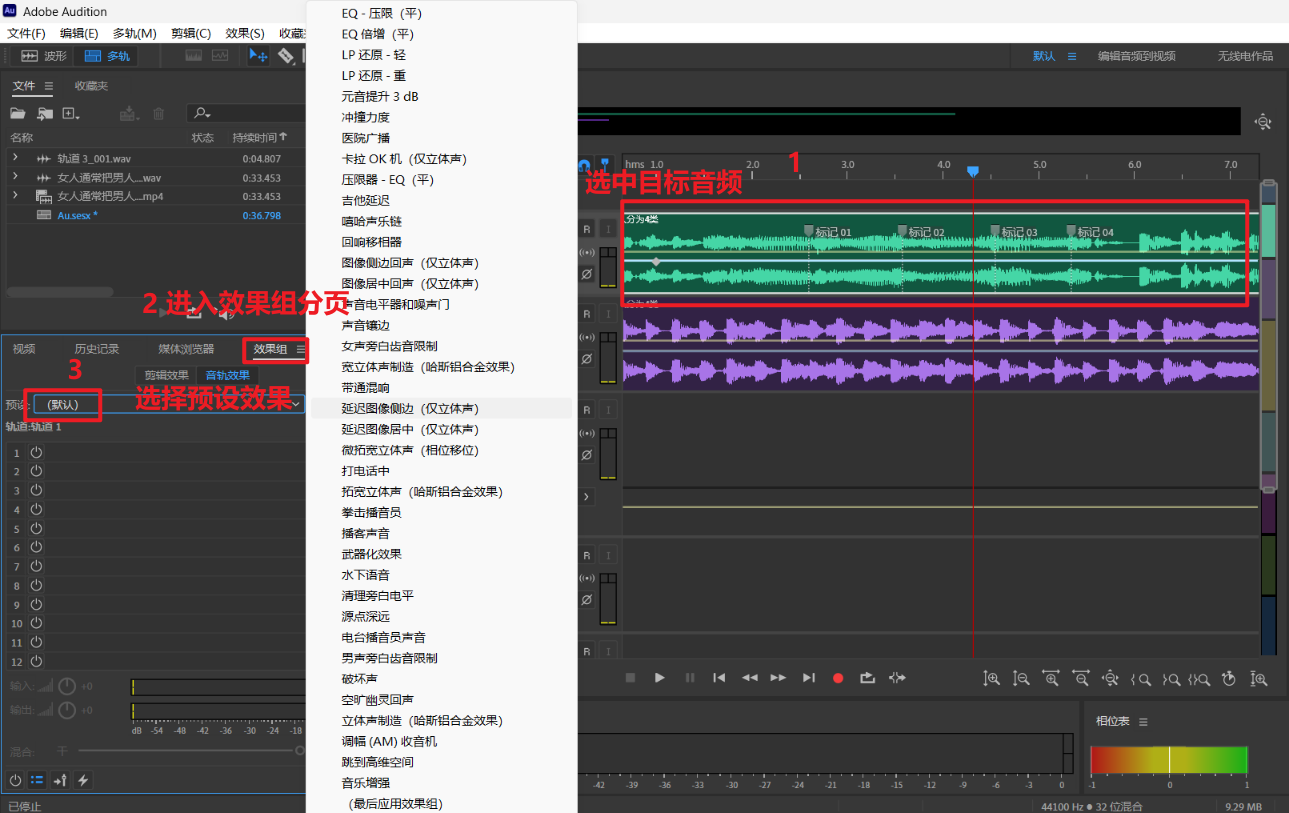
Task: Toggle loop playback icon
Action: point(867,678)
